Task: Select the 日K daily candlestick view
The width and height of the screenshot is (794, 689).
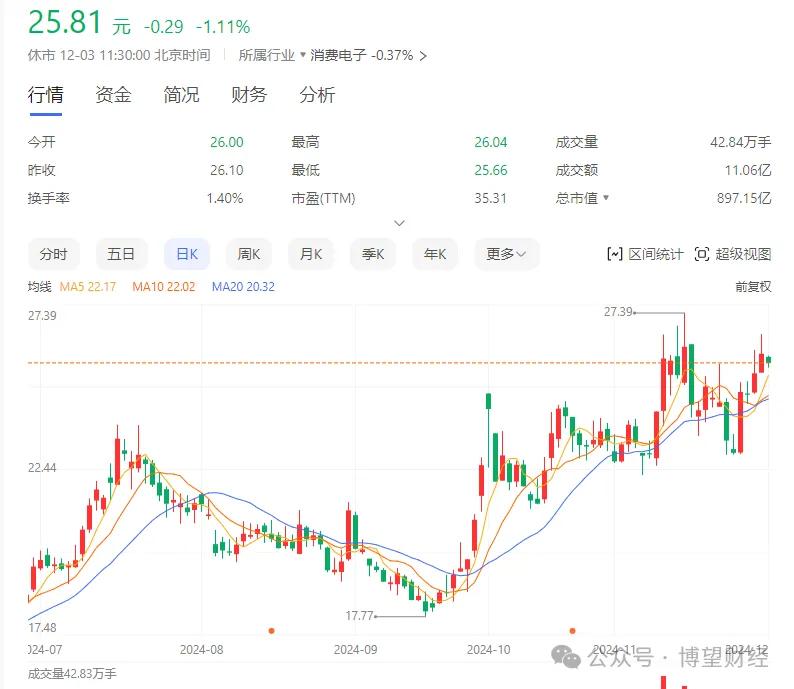Action: pos(187,254)
